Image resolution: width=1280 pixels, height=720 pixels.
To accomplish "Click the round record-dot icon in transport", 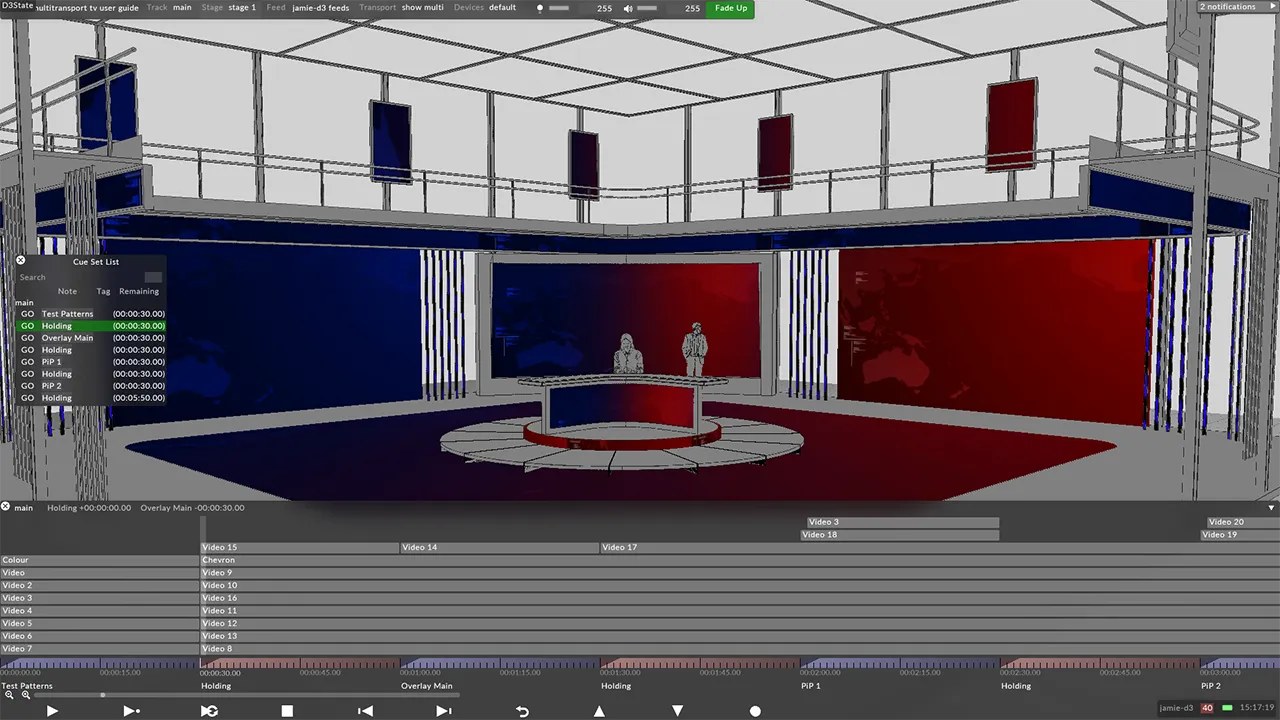I will [755, 711].
